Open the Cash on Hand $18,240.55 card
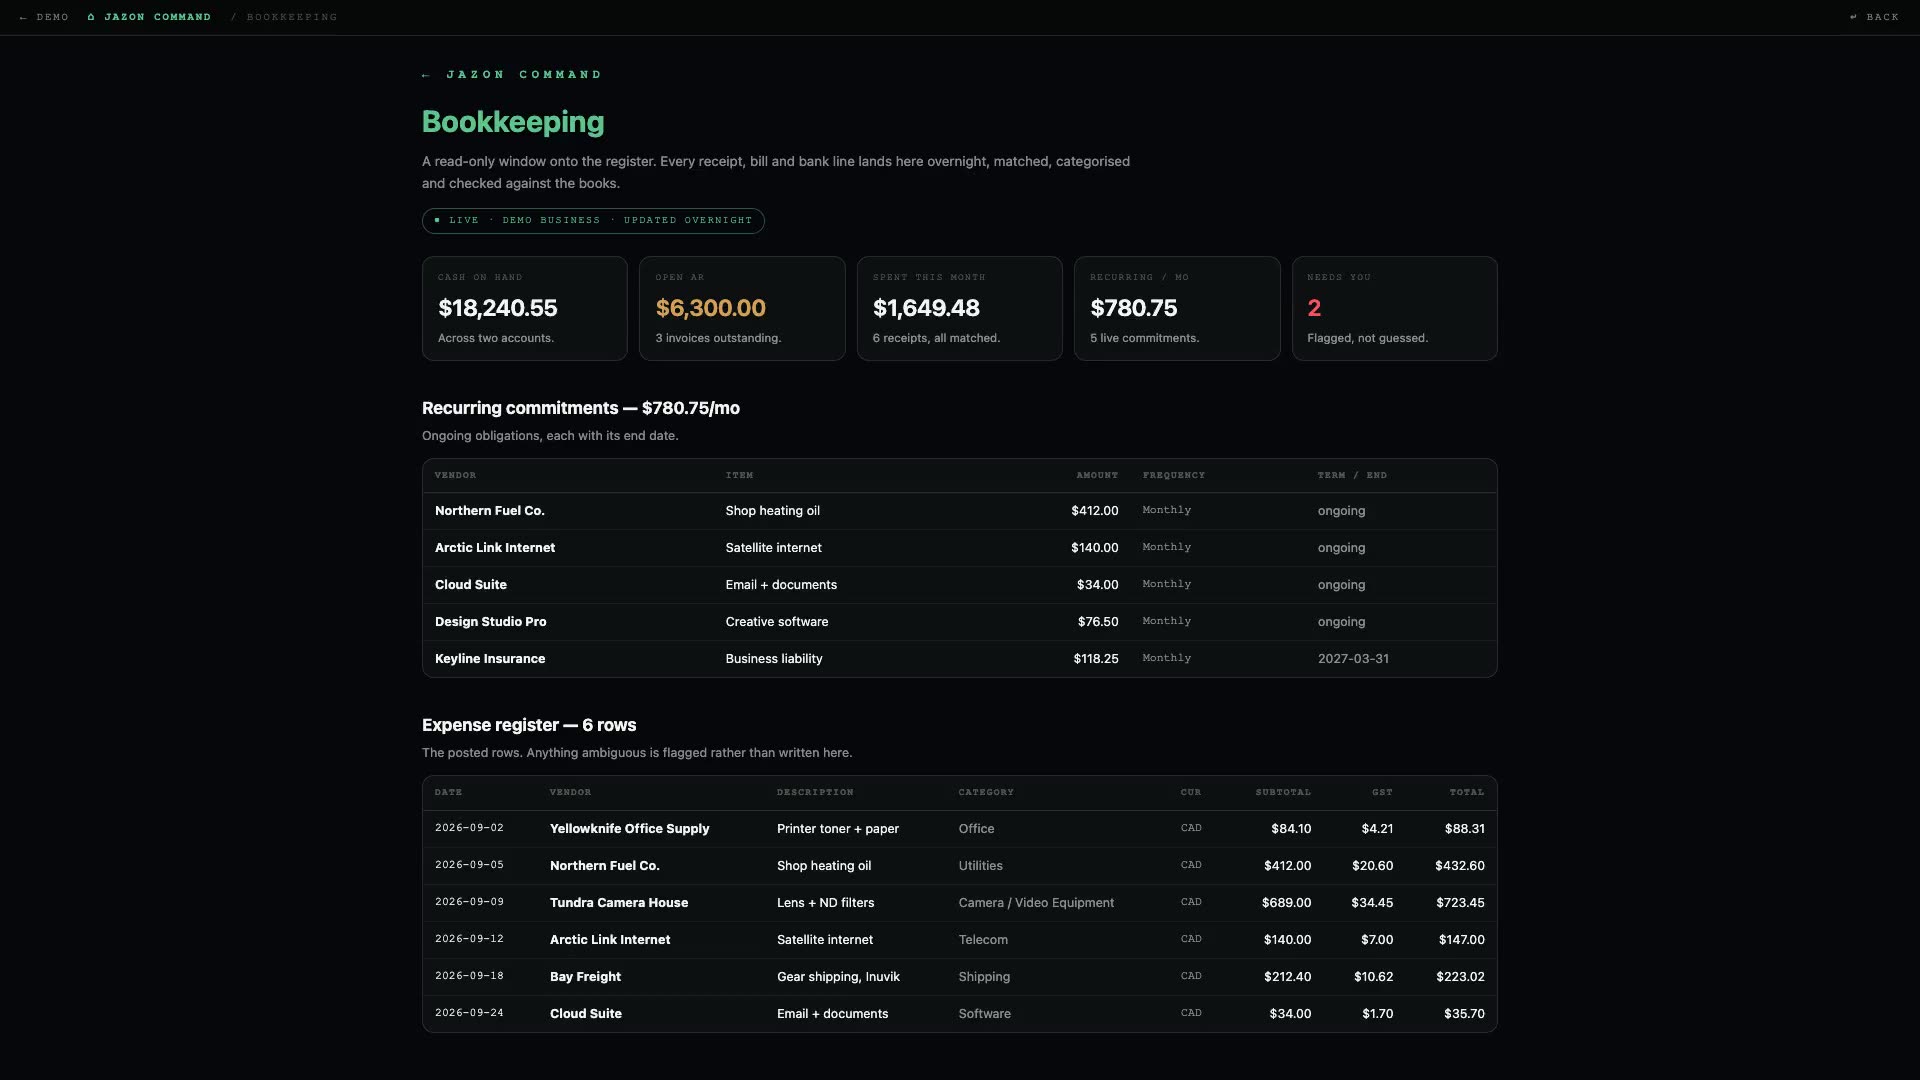Screen dimensions: 1920x1080 click(525, 308)
